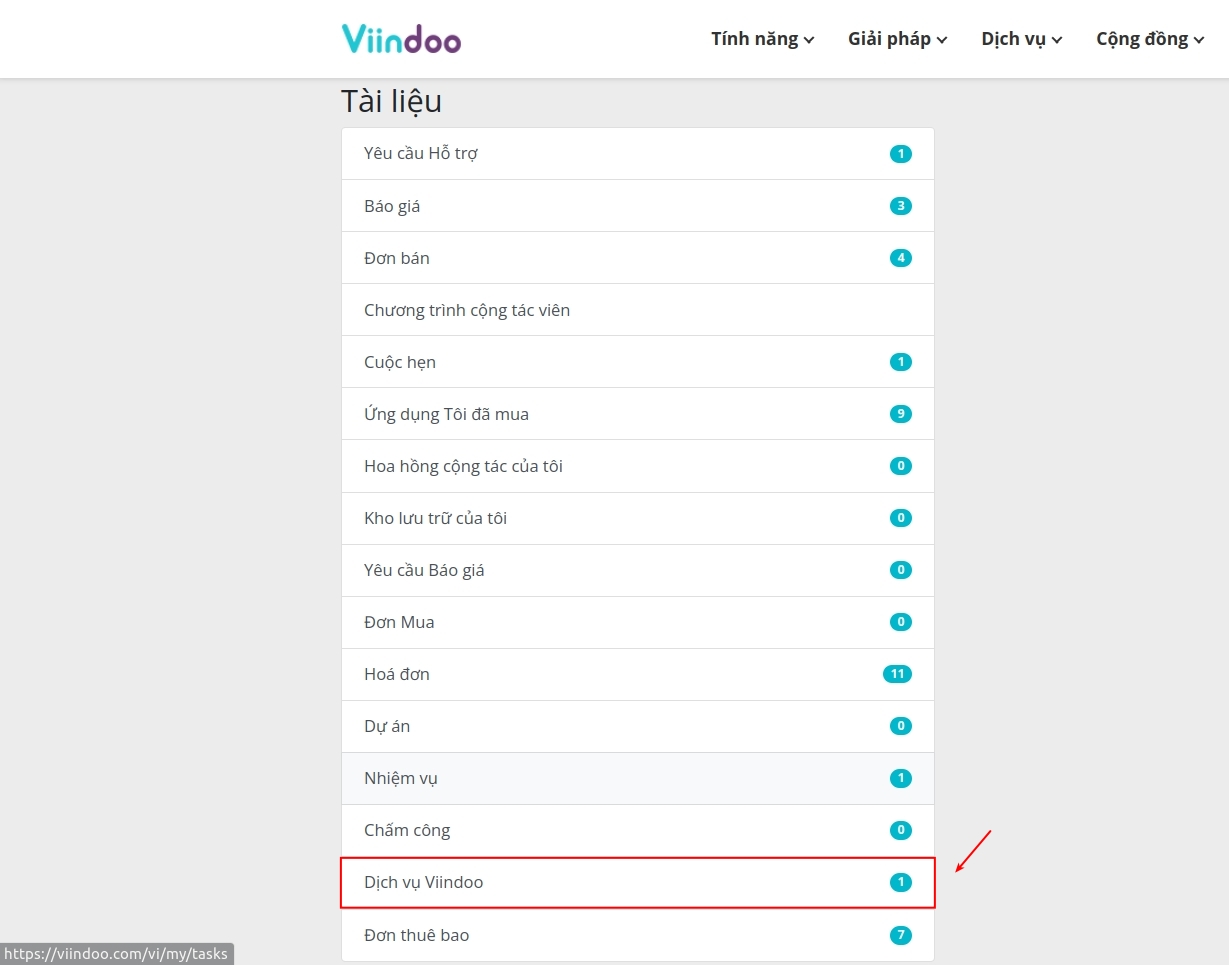The width and height of the screenshot is (1229, 965).
Task: Open the Cuộc hẹn entry
Action: tap(638, 362)
